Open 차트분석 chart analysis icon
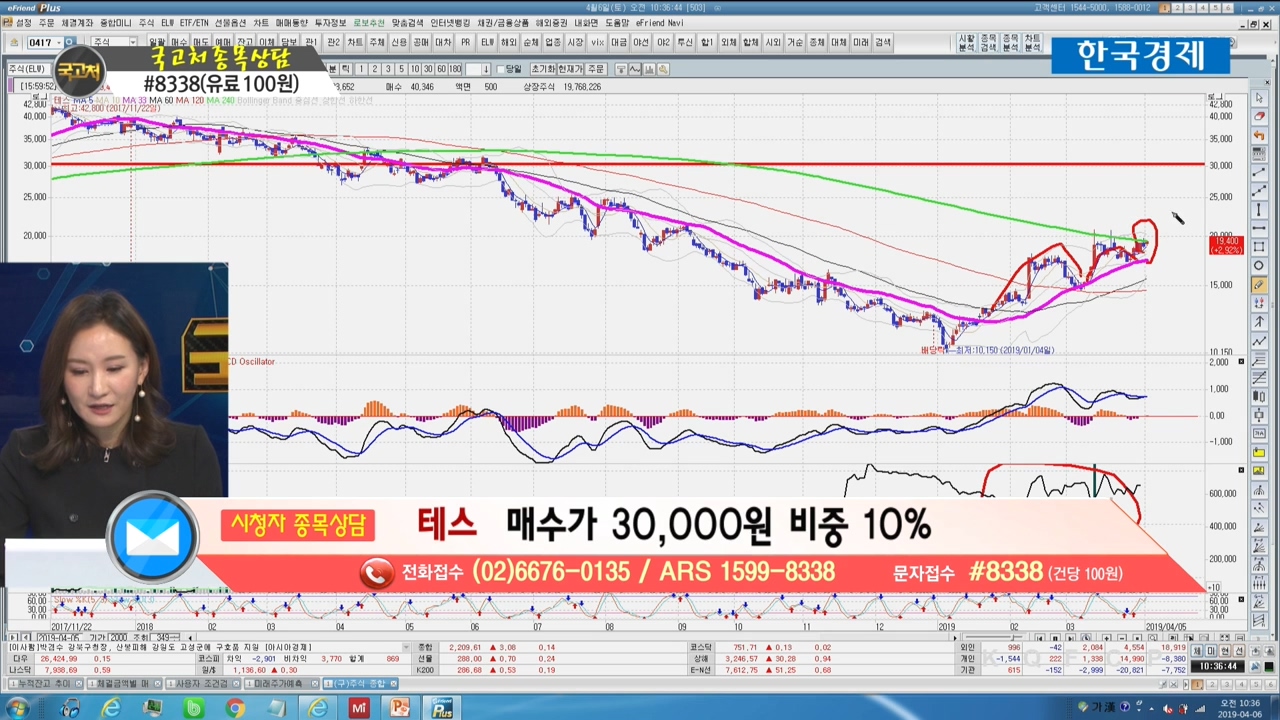Screen dimensions: 1280x720 (x=1032, y=43)
